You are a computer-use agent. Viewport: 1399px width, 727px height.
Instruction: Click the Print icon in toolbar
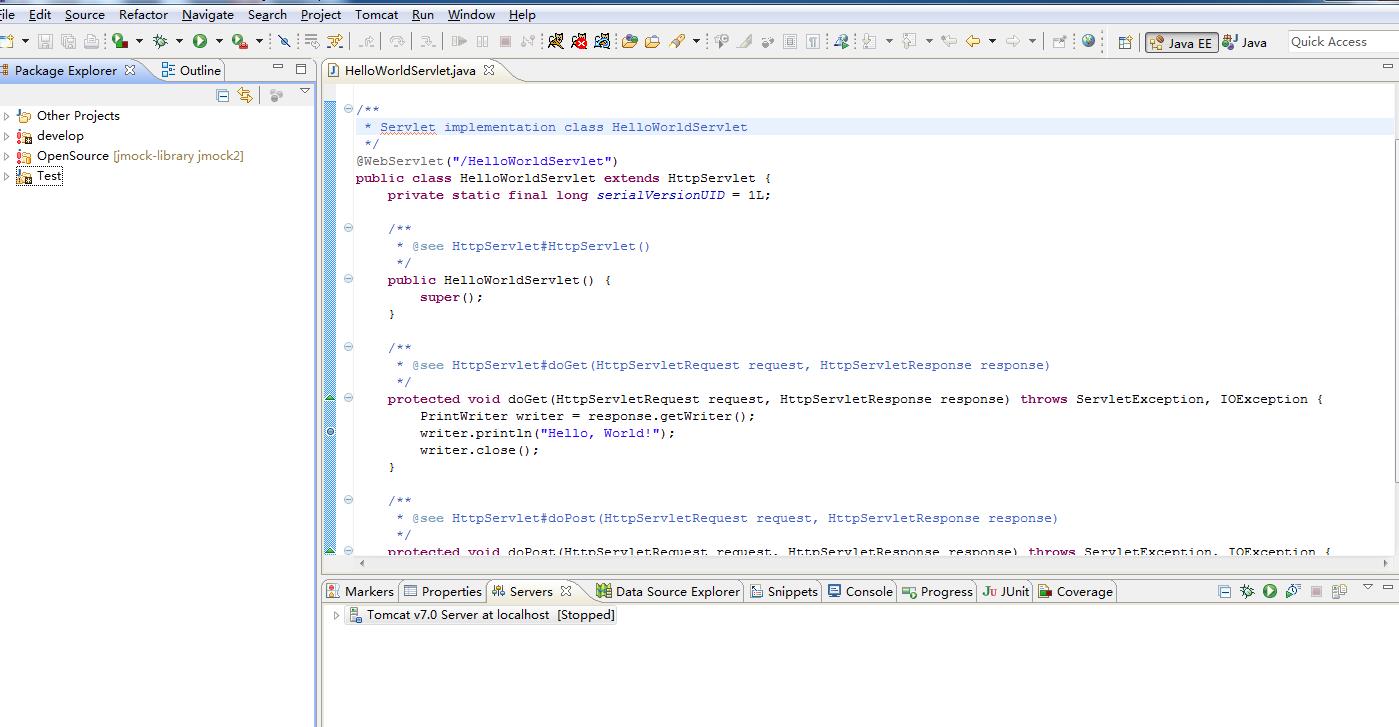point(91,41)
